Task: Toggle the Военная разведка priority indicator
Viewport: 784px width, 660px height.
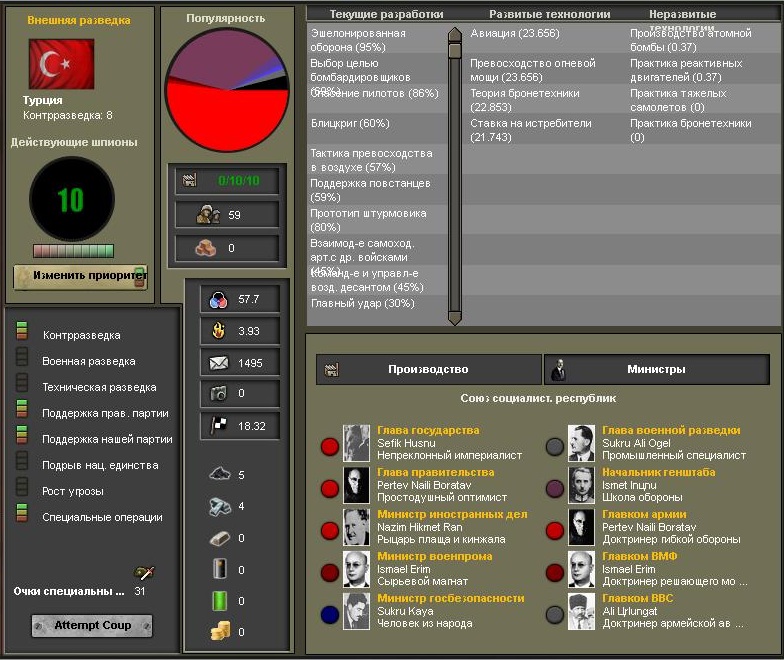Action: point(22,356)
